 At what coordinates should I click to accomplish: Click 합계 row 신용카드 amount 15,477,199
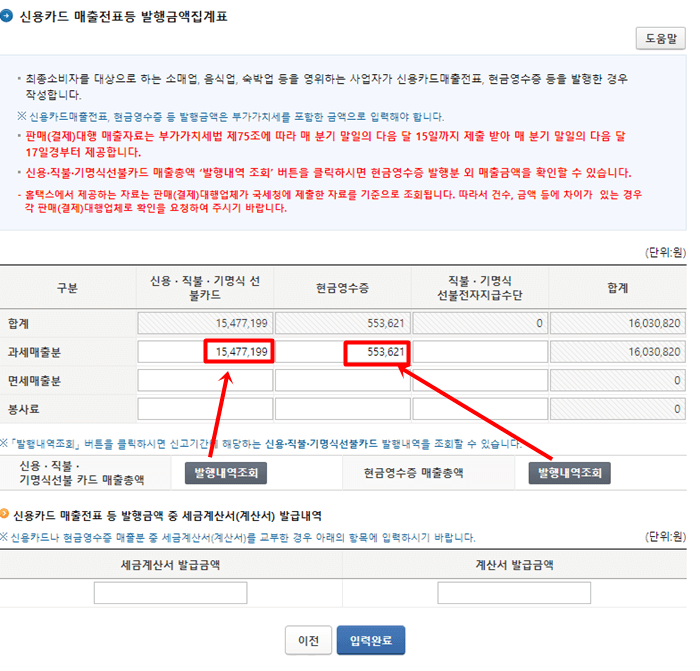(x=205, y=323)
